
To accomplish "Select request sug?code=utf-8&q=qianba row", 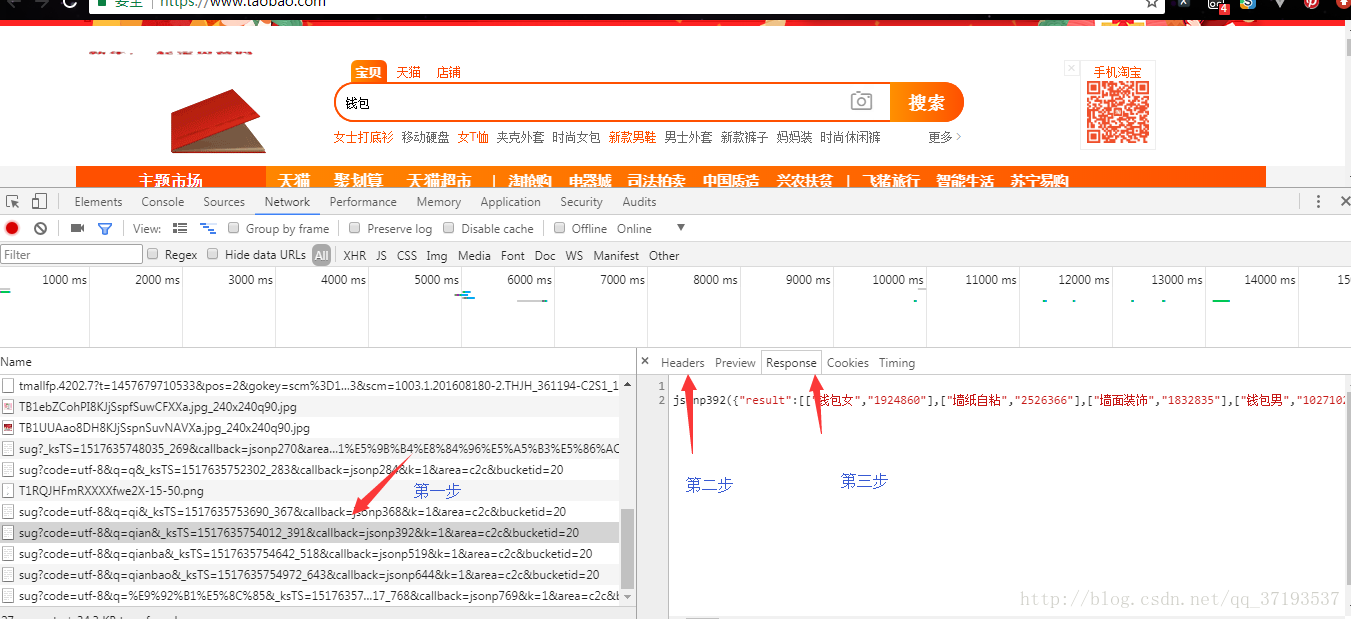I will click(310, 554).
